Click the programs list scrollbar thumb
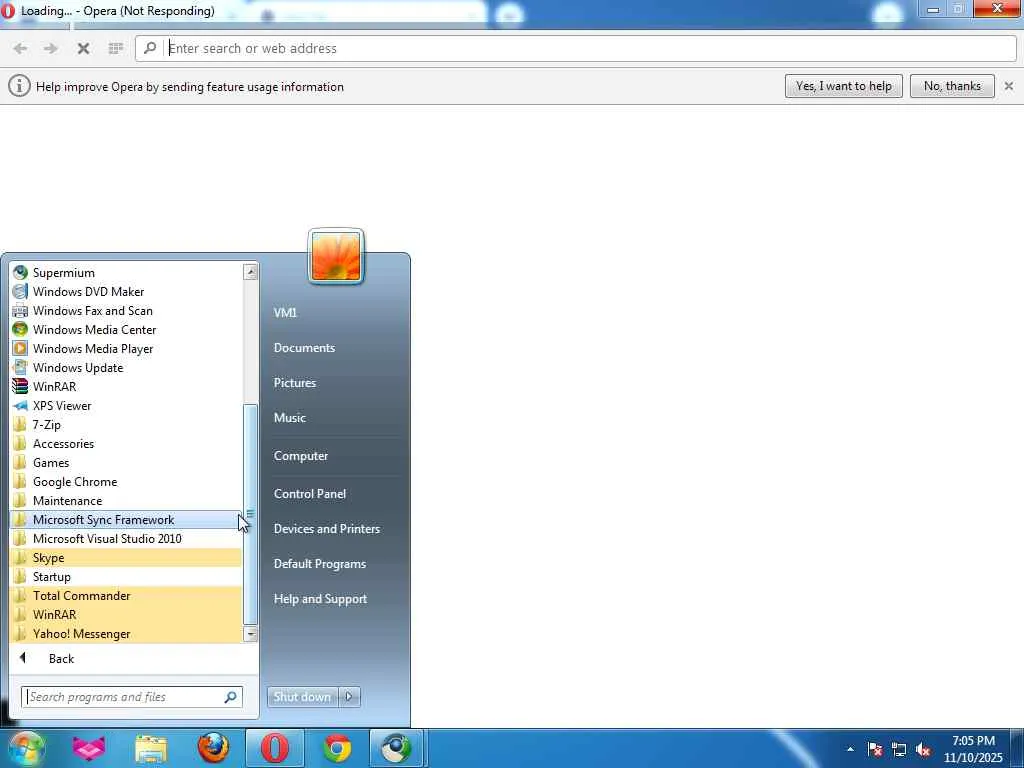Viewport: 1024px width, 768px height. [x=250, y=514]
